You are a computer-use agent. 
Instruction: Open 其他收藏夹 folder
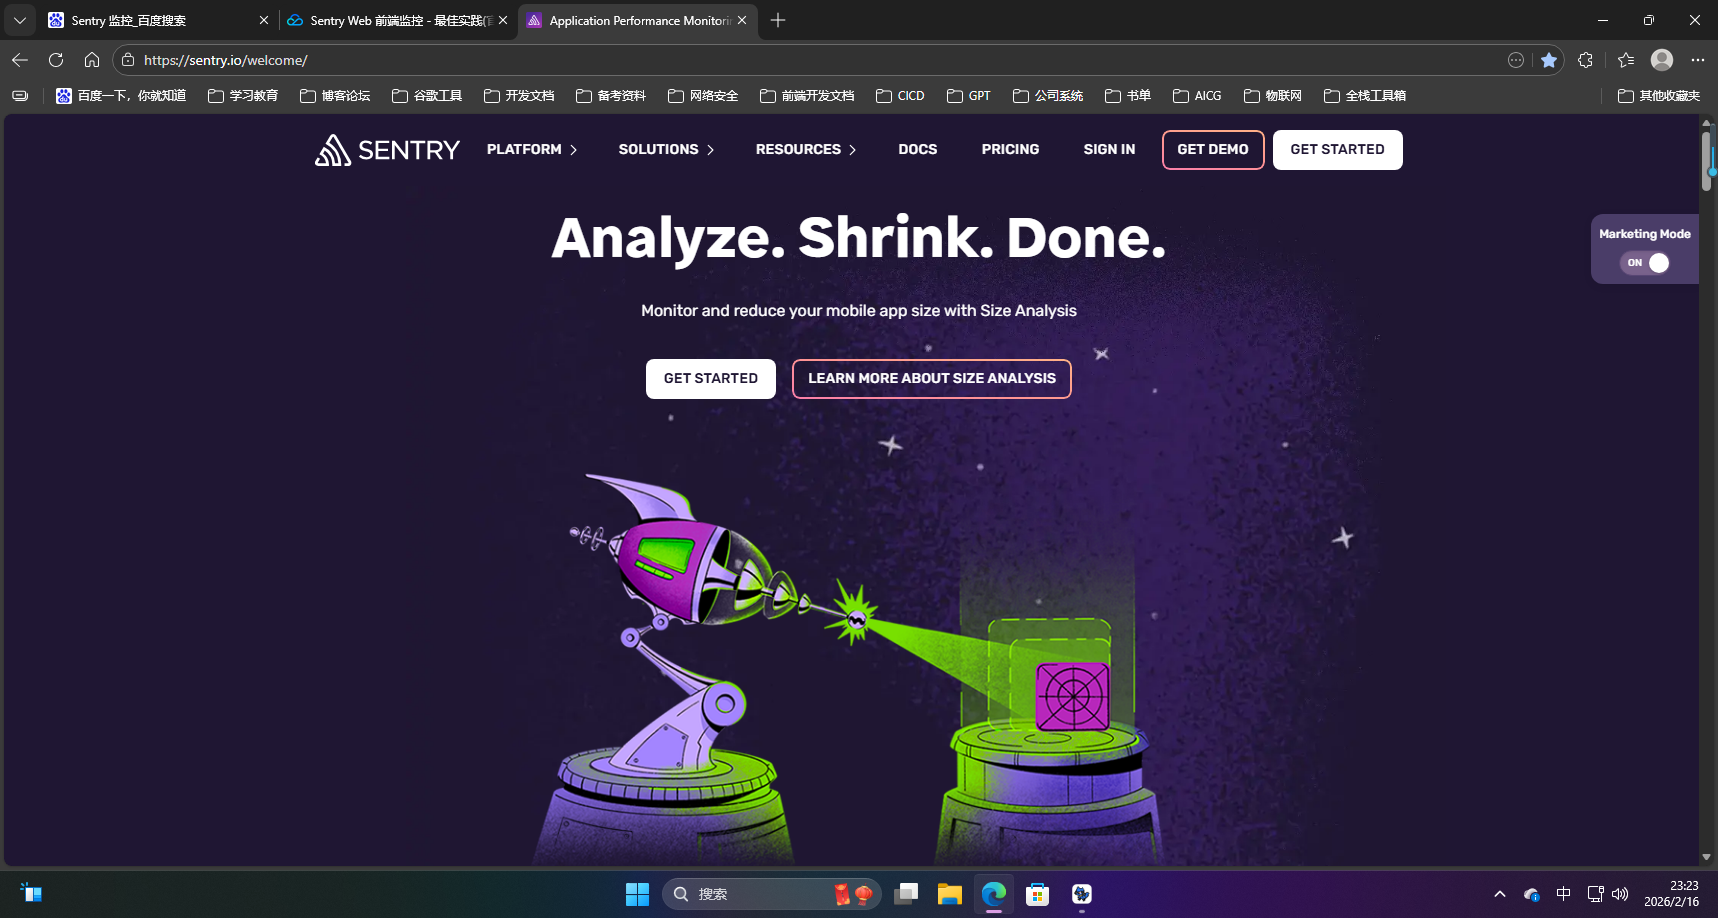coord(1659,96)
